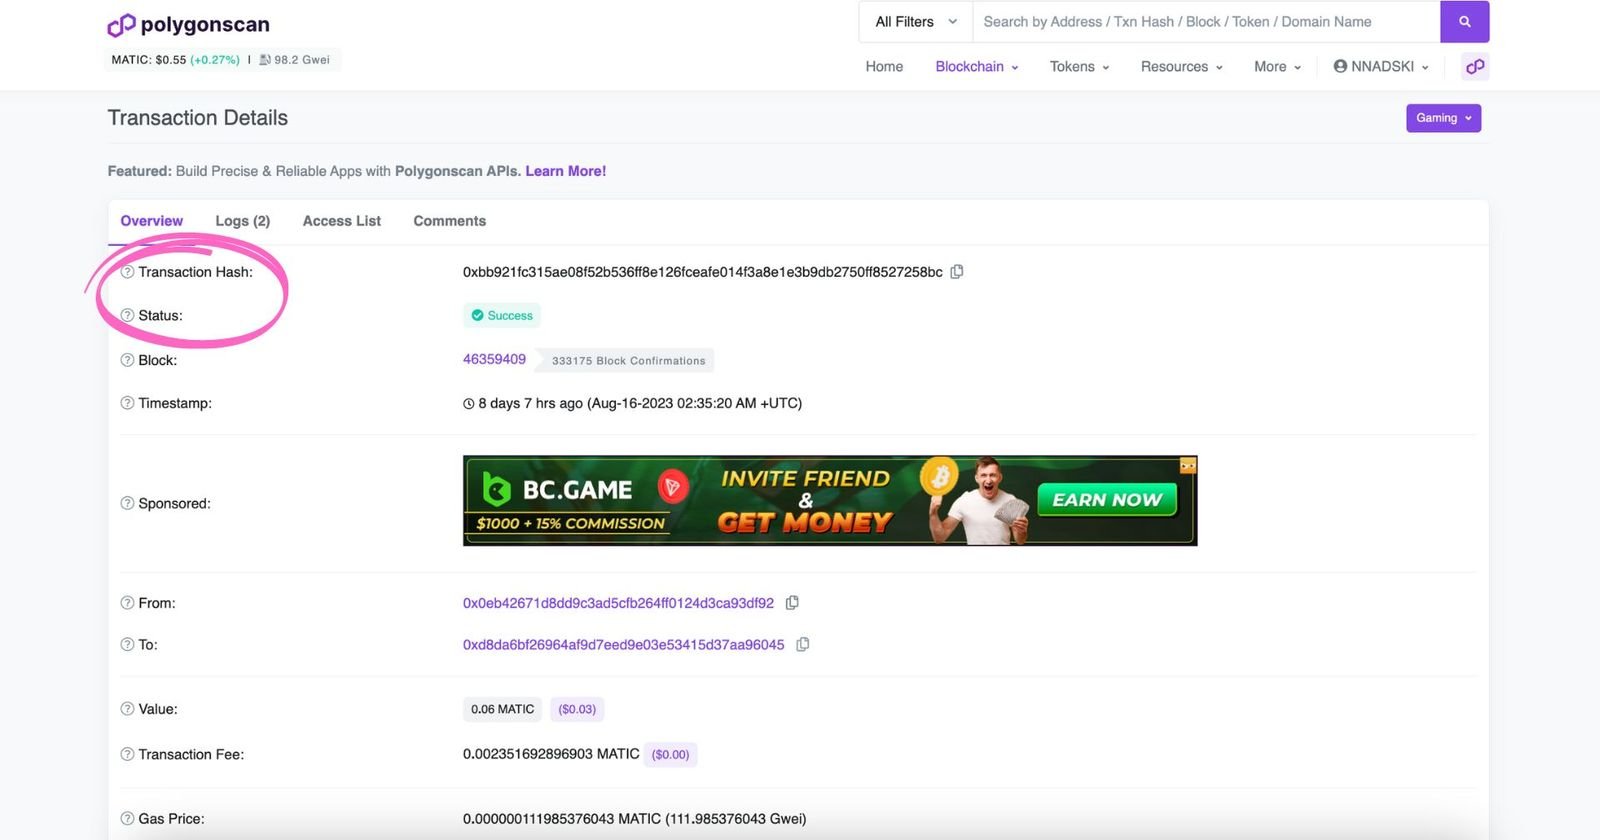Image resolution: width=1600 pixels, height=840 pixels.
Task: Switch to the Logs (2) tab
Action: coord(242,221)
